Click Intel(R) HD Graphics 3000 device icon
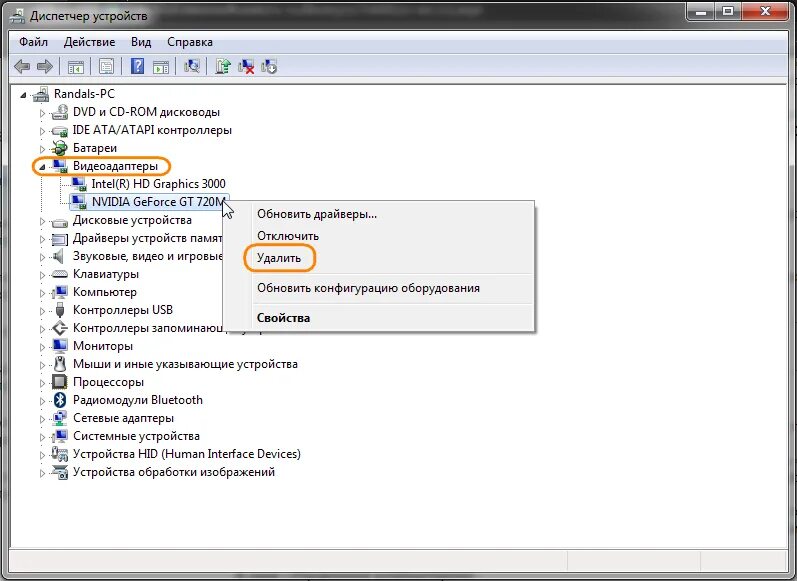The width and height of the screenshot is (797, 581). pos(78,184)
